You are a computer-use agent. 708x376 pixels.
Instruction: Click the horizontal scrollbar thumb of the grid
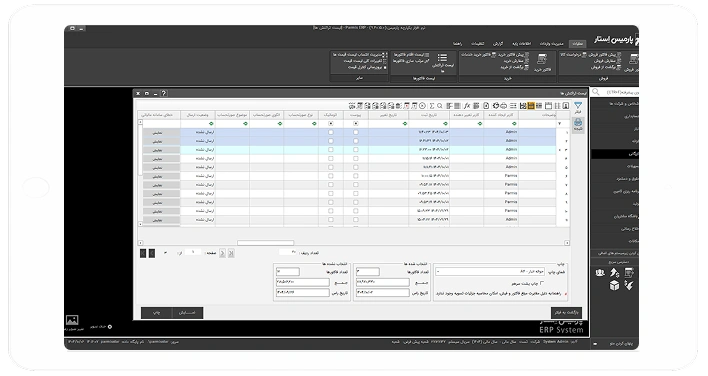coord(266,243)
